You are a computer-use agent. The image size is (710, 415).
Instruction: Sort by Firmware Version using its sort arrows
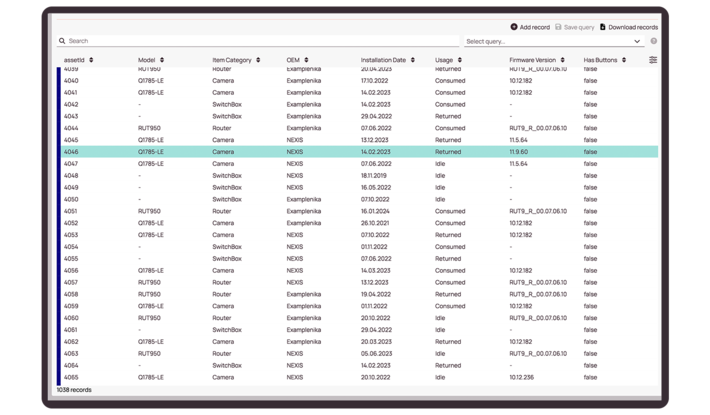562,60
